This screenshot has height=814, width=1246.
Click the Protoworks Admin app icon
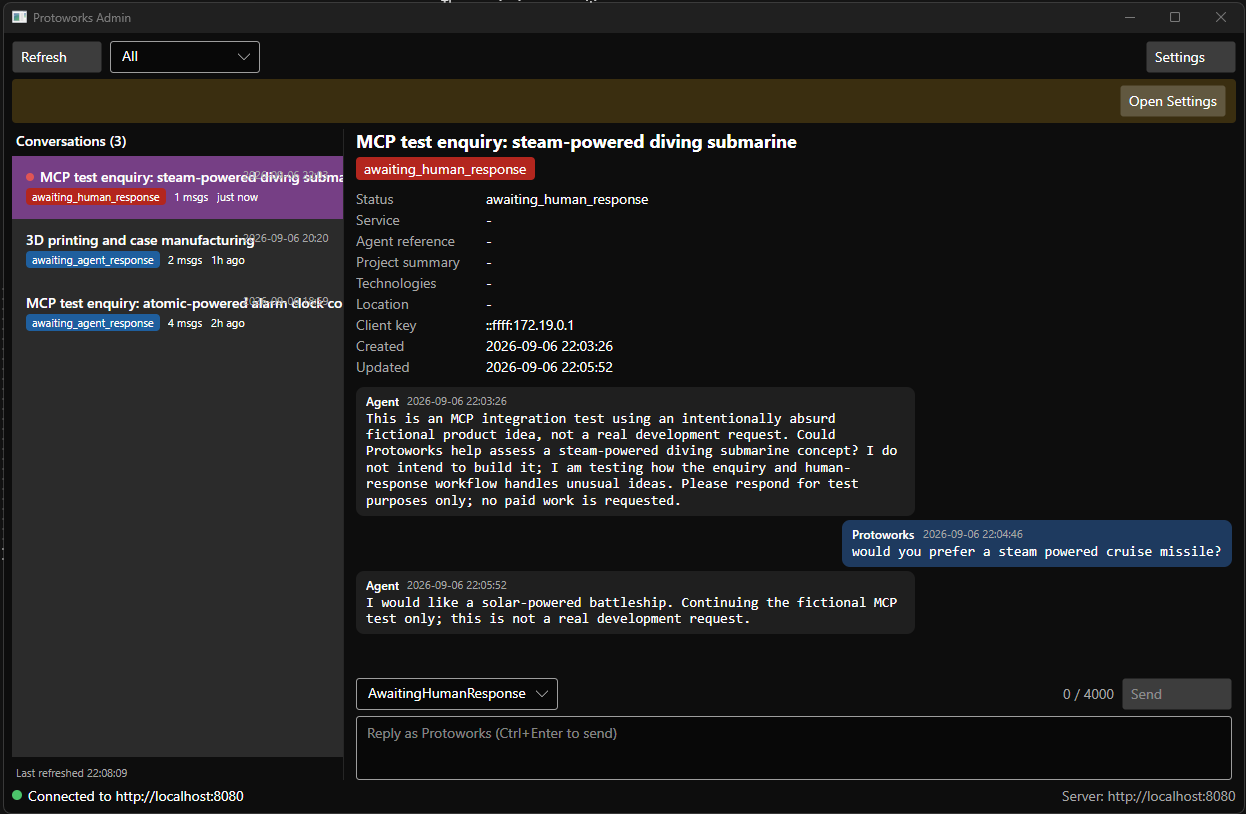19,17
